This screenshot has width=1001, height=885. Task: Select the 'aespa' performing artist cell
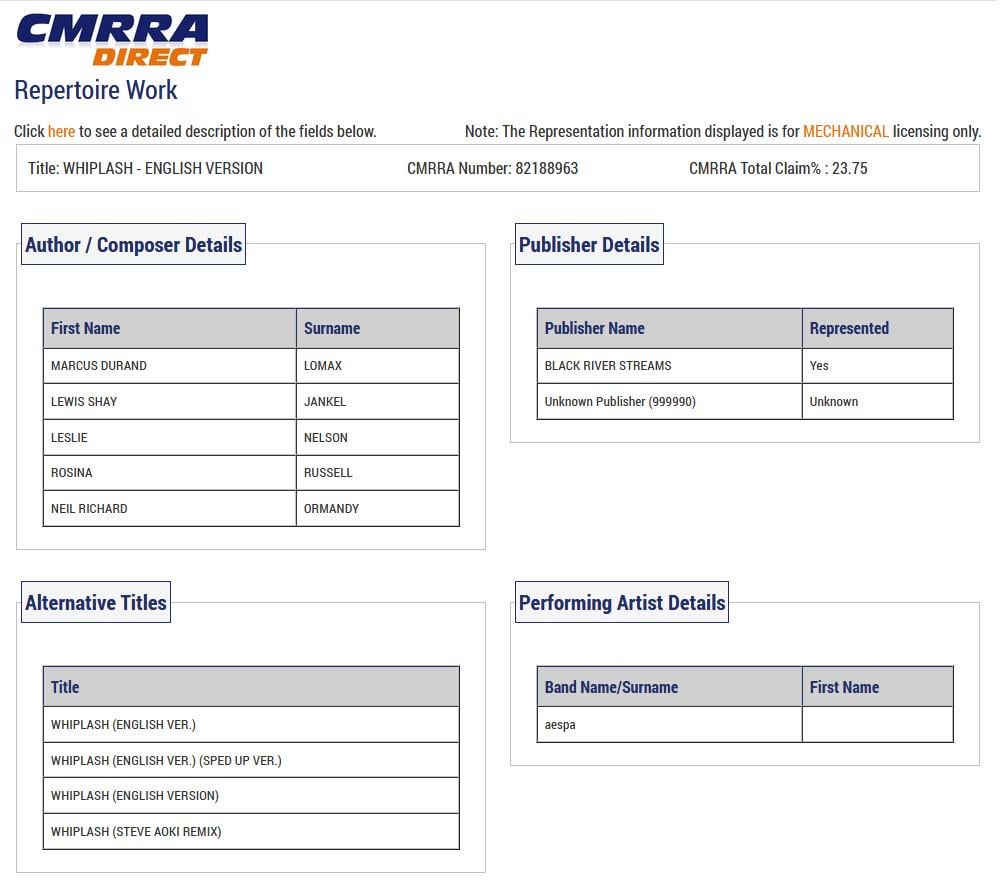pos(670,725)
